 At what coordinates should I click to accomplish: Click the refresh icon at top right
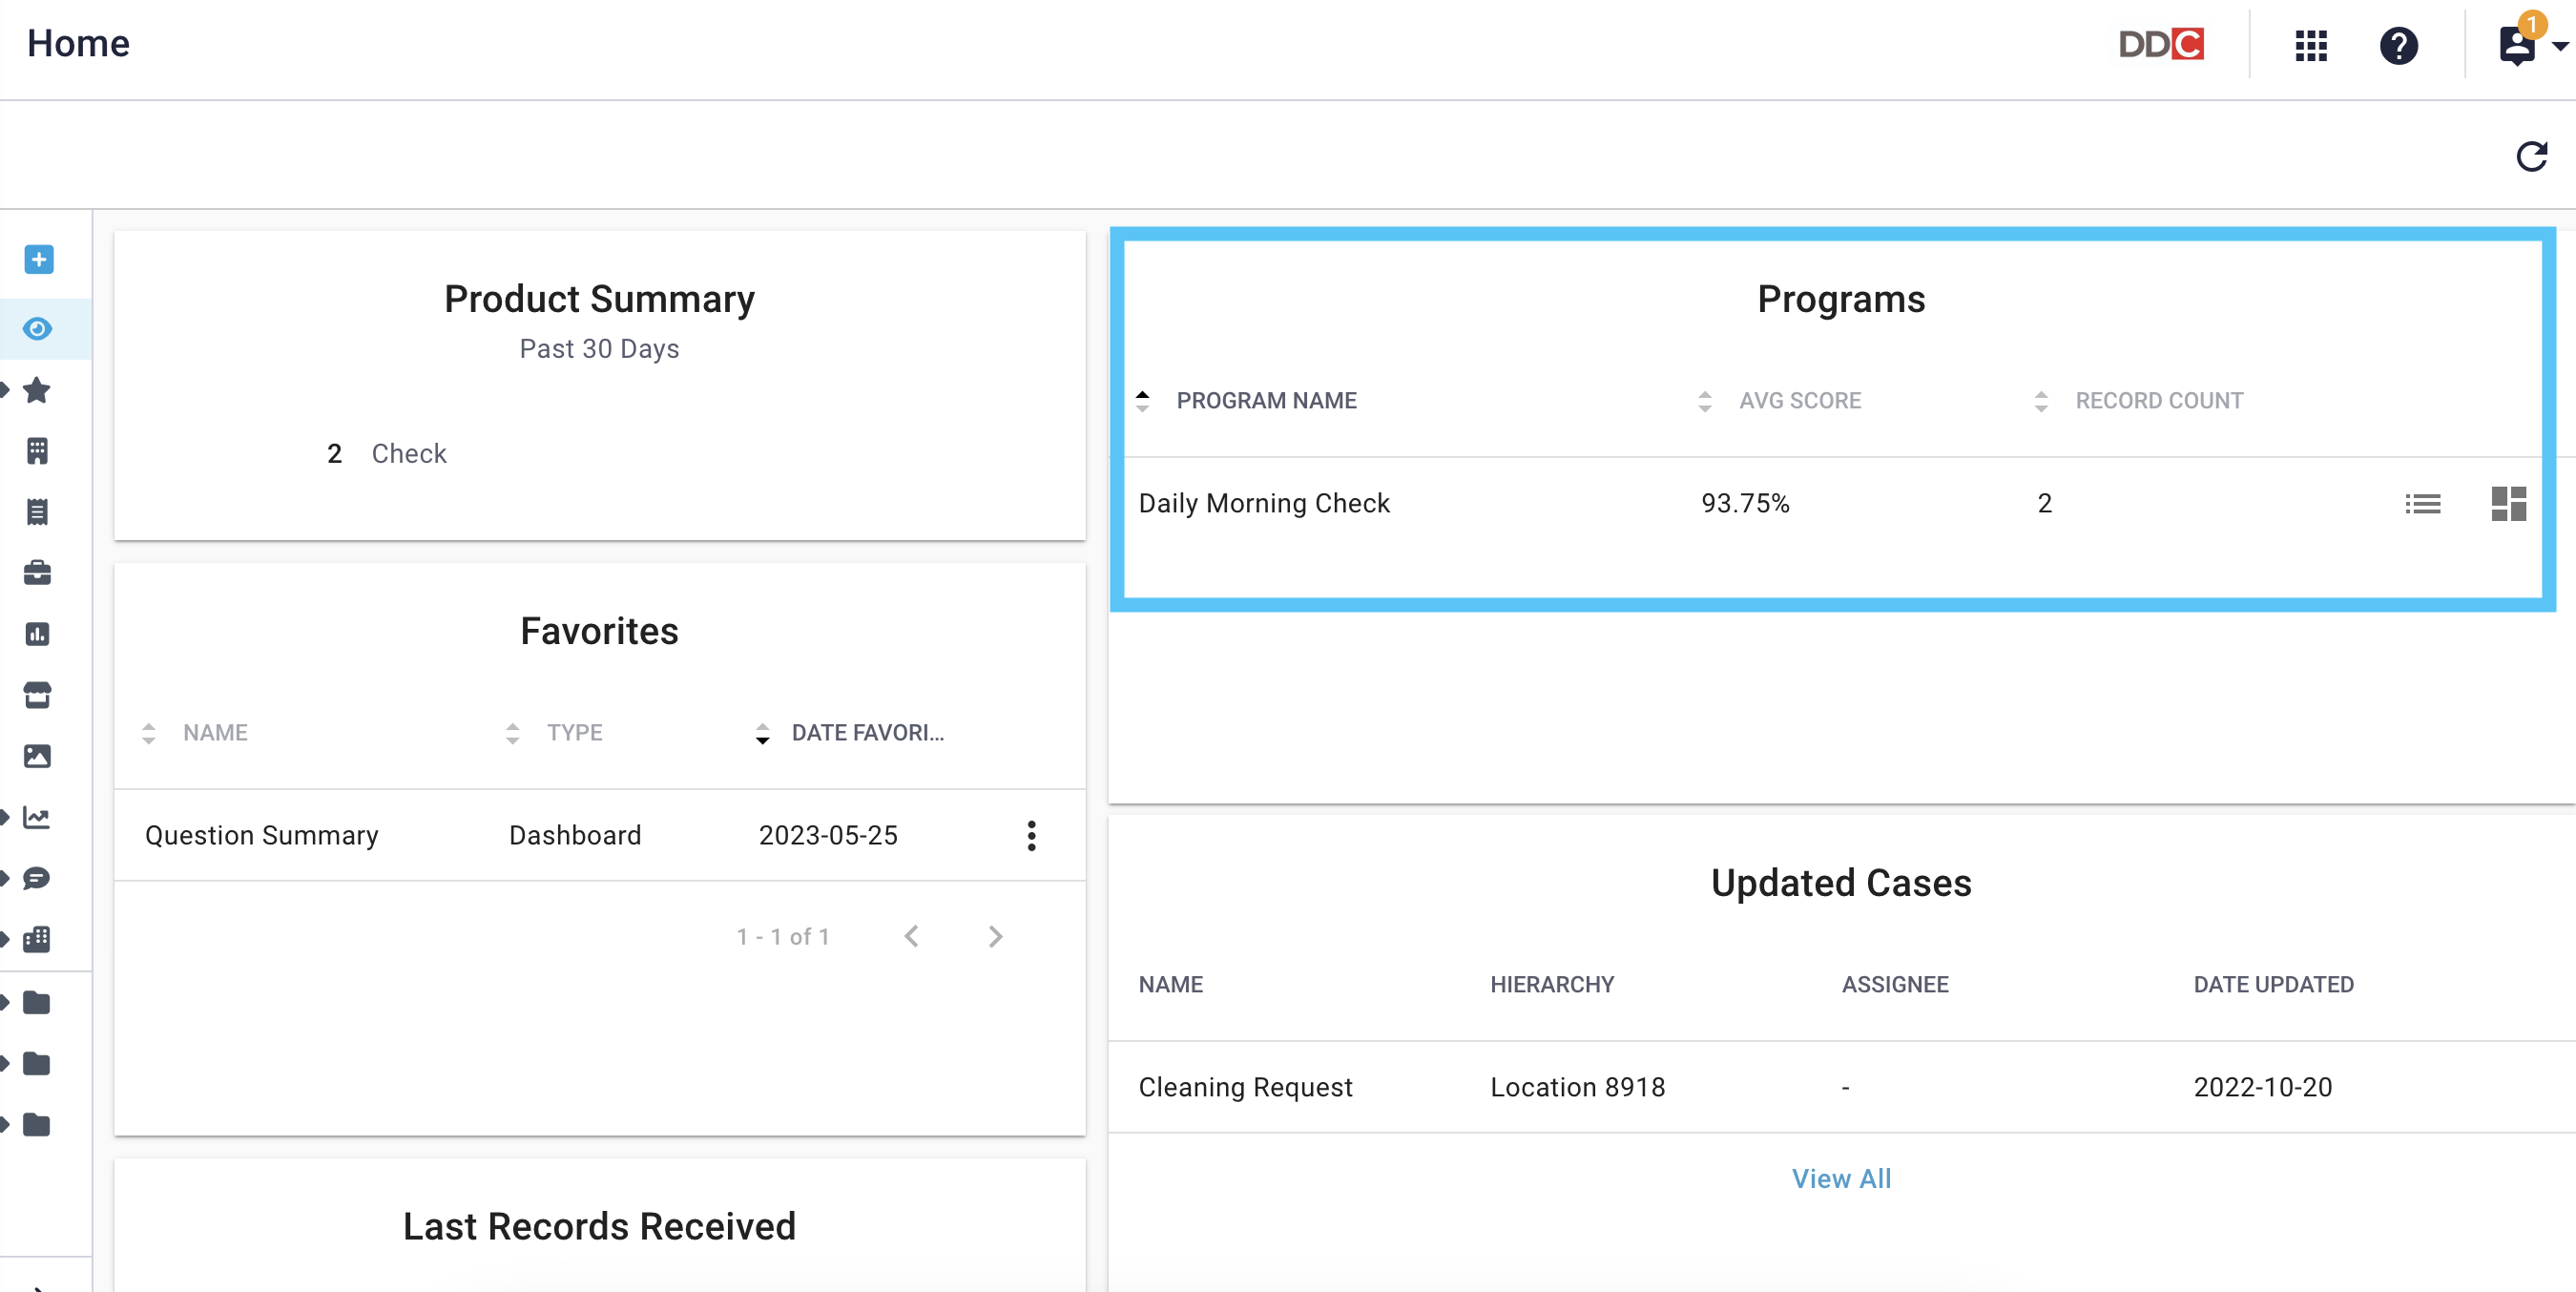2531,157
